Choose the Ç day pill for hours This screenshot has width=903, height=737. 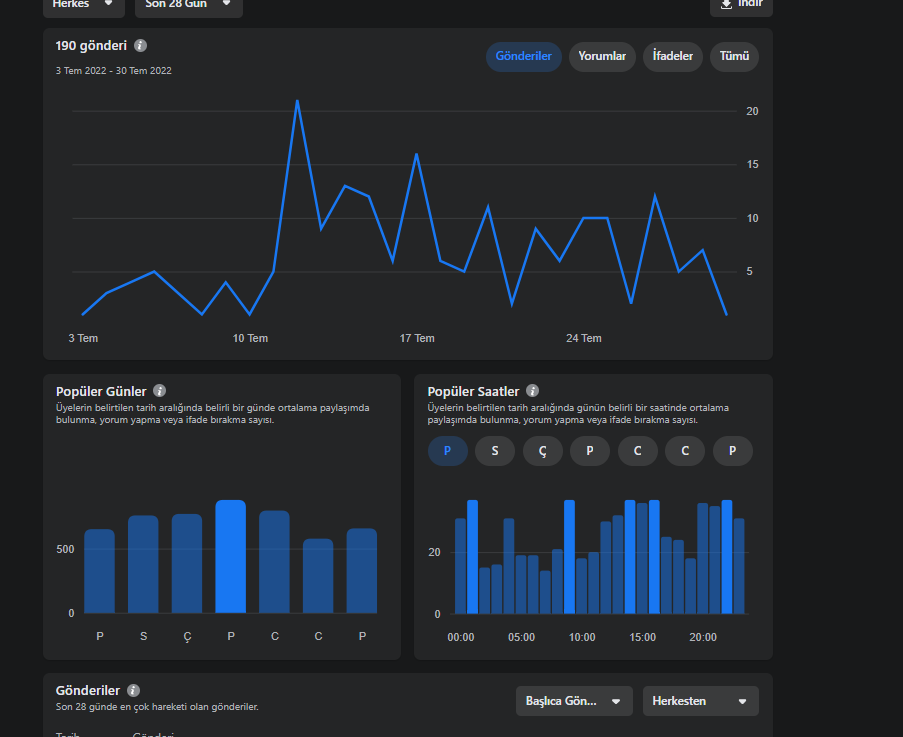click(542, 451)
